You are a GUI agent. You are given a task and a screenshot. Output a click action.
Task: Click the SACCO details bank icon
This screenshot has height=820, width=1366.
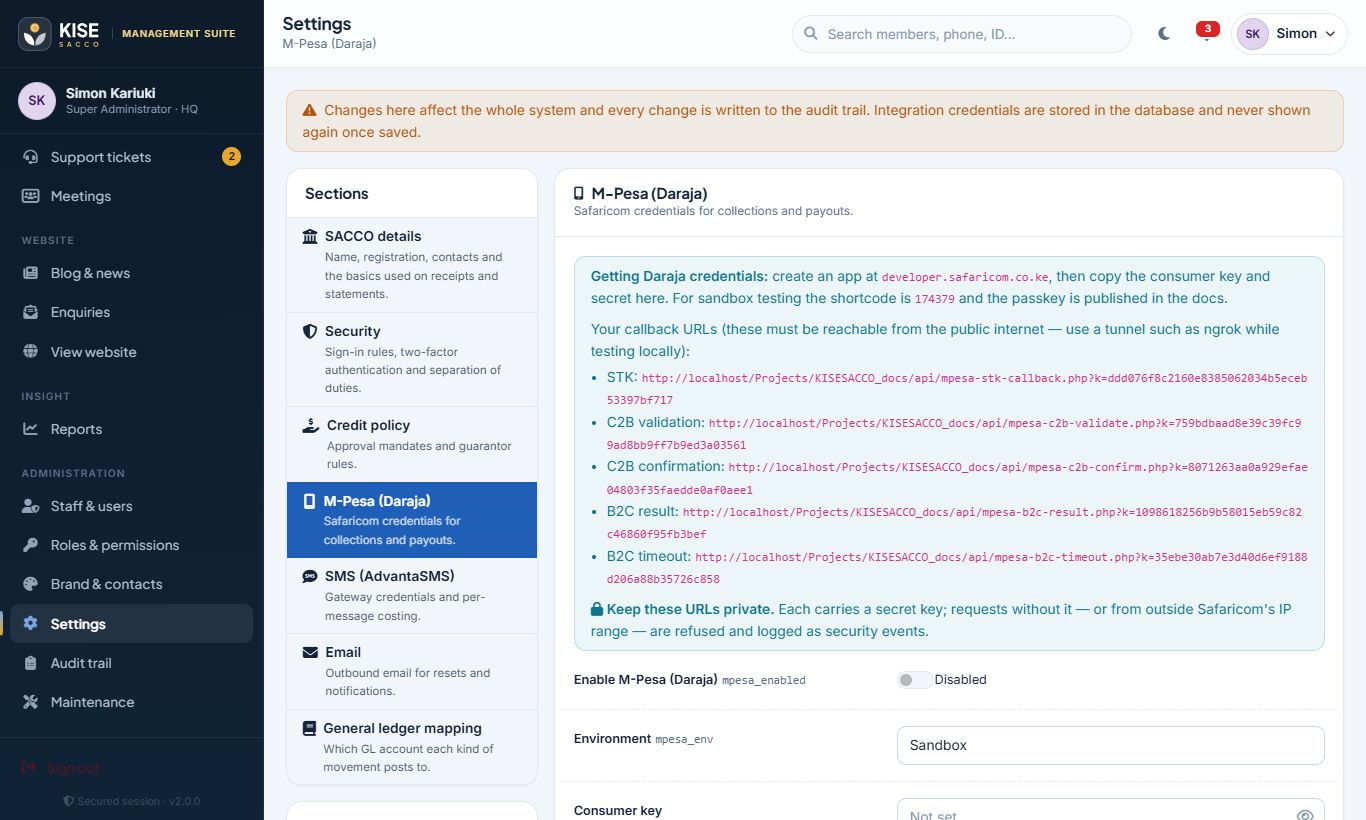[x=310, y=236]
